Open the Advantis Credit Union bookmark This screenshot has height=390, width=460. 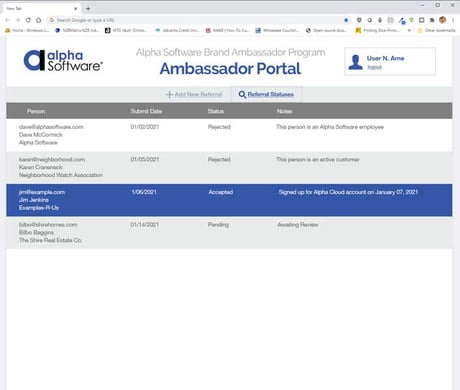pos(177,30)
